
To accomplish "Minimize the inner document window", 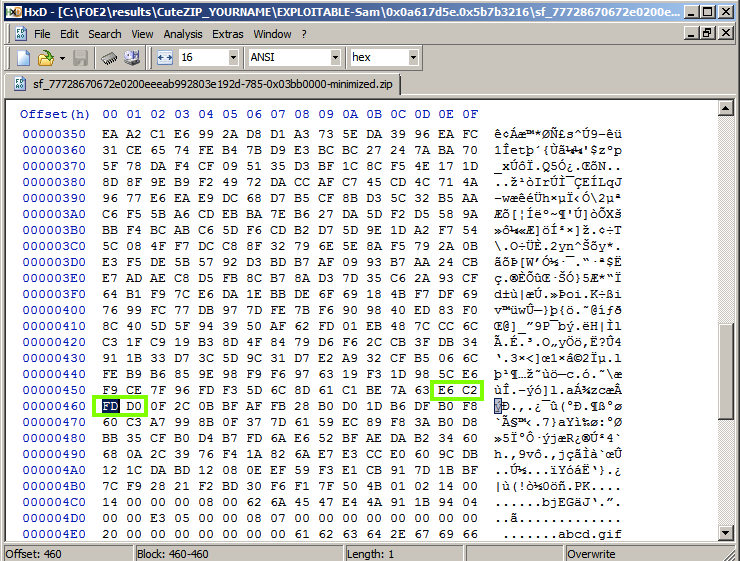I will coord(691,33).
